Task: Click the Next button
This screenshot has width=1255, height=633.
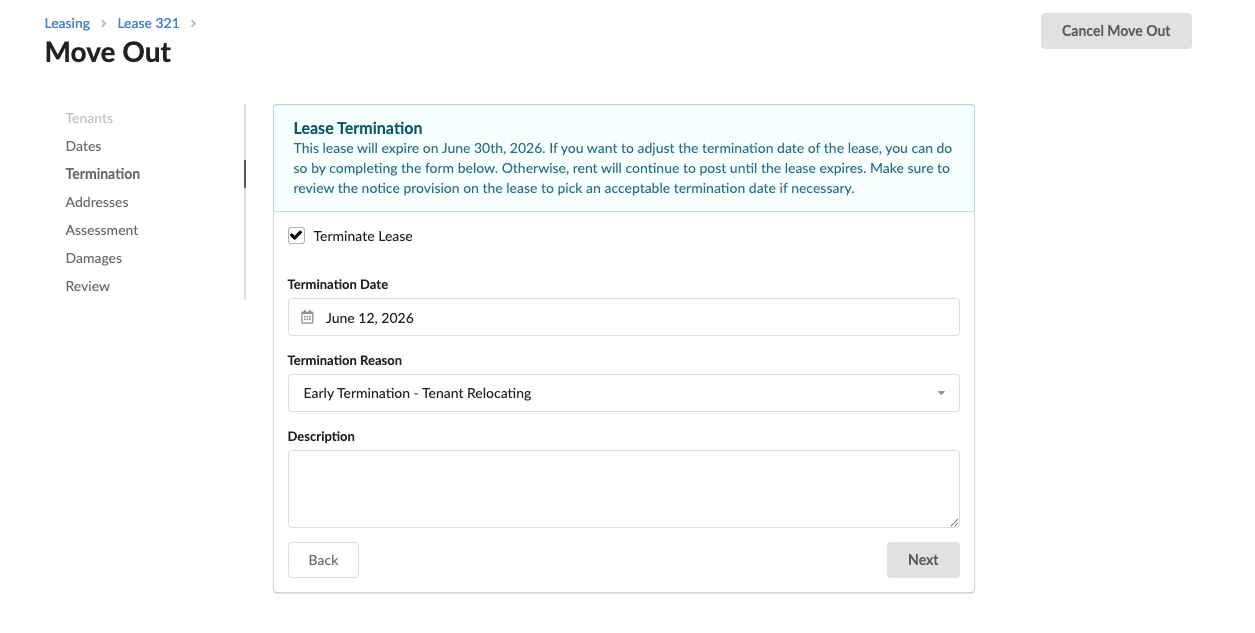Action: 923,560
